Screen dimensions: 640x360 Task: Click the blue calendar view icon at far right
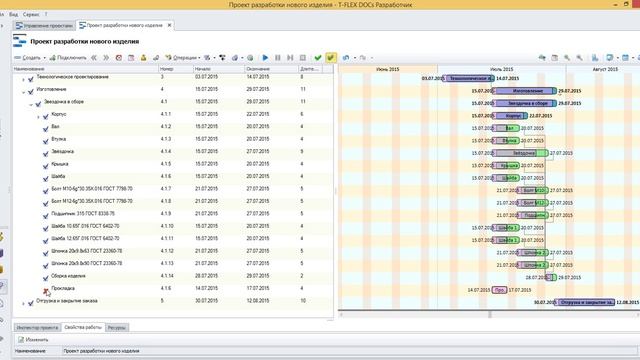tap(625, 58)
